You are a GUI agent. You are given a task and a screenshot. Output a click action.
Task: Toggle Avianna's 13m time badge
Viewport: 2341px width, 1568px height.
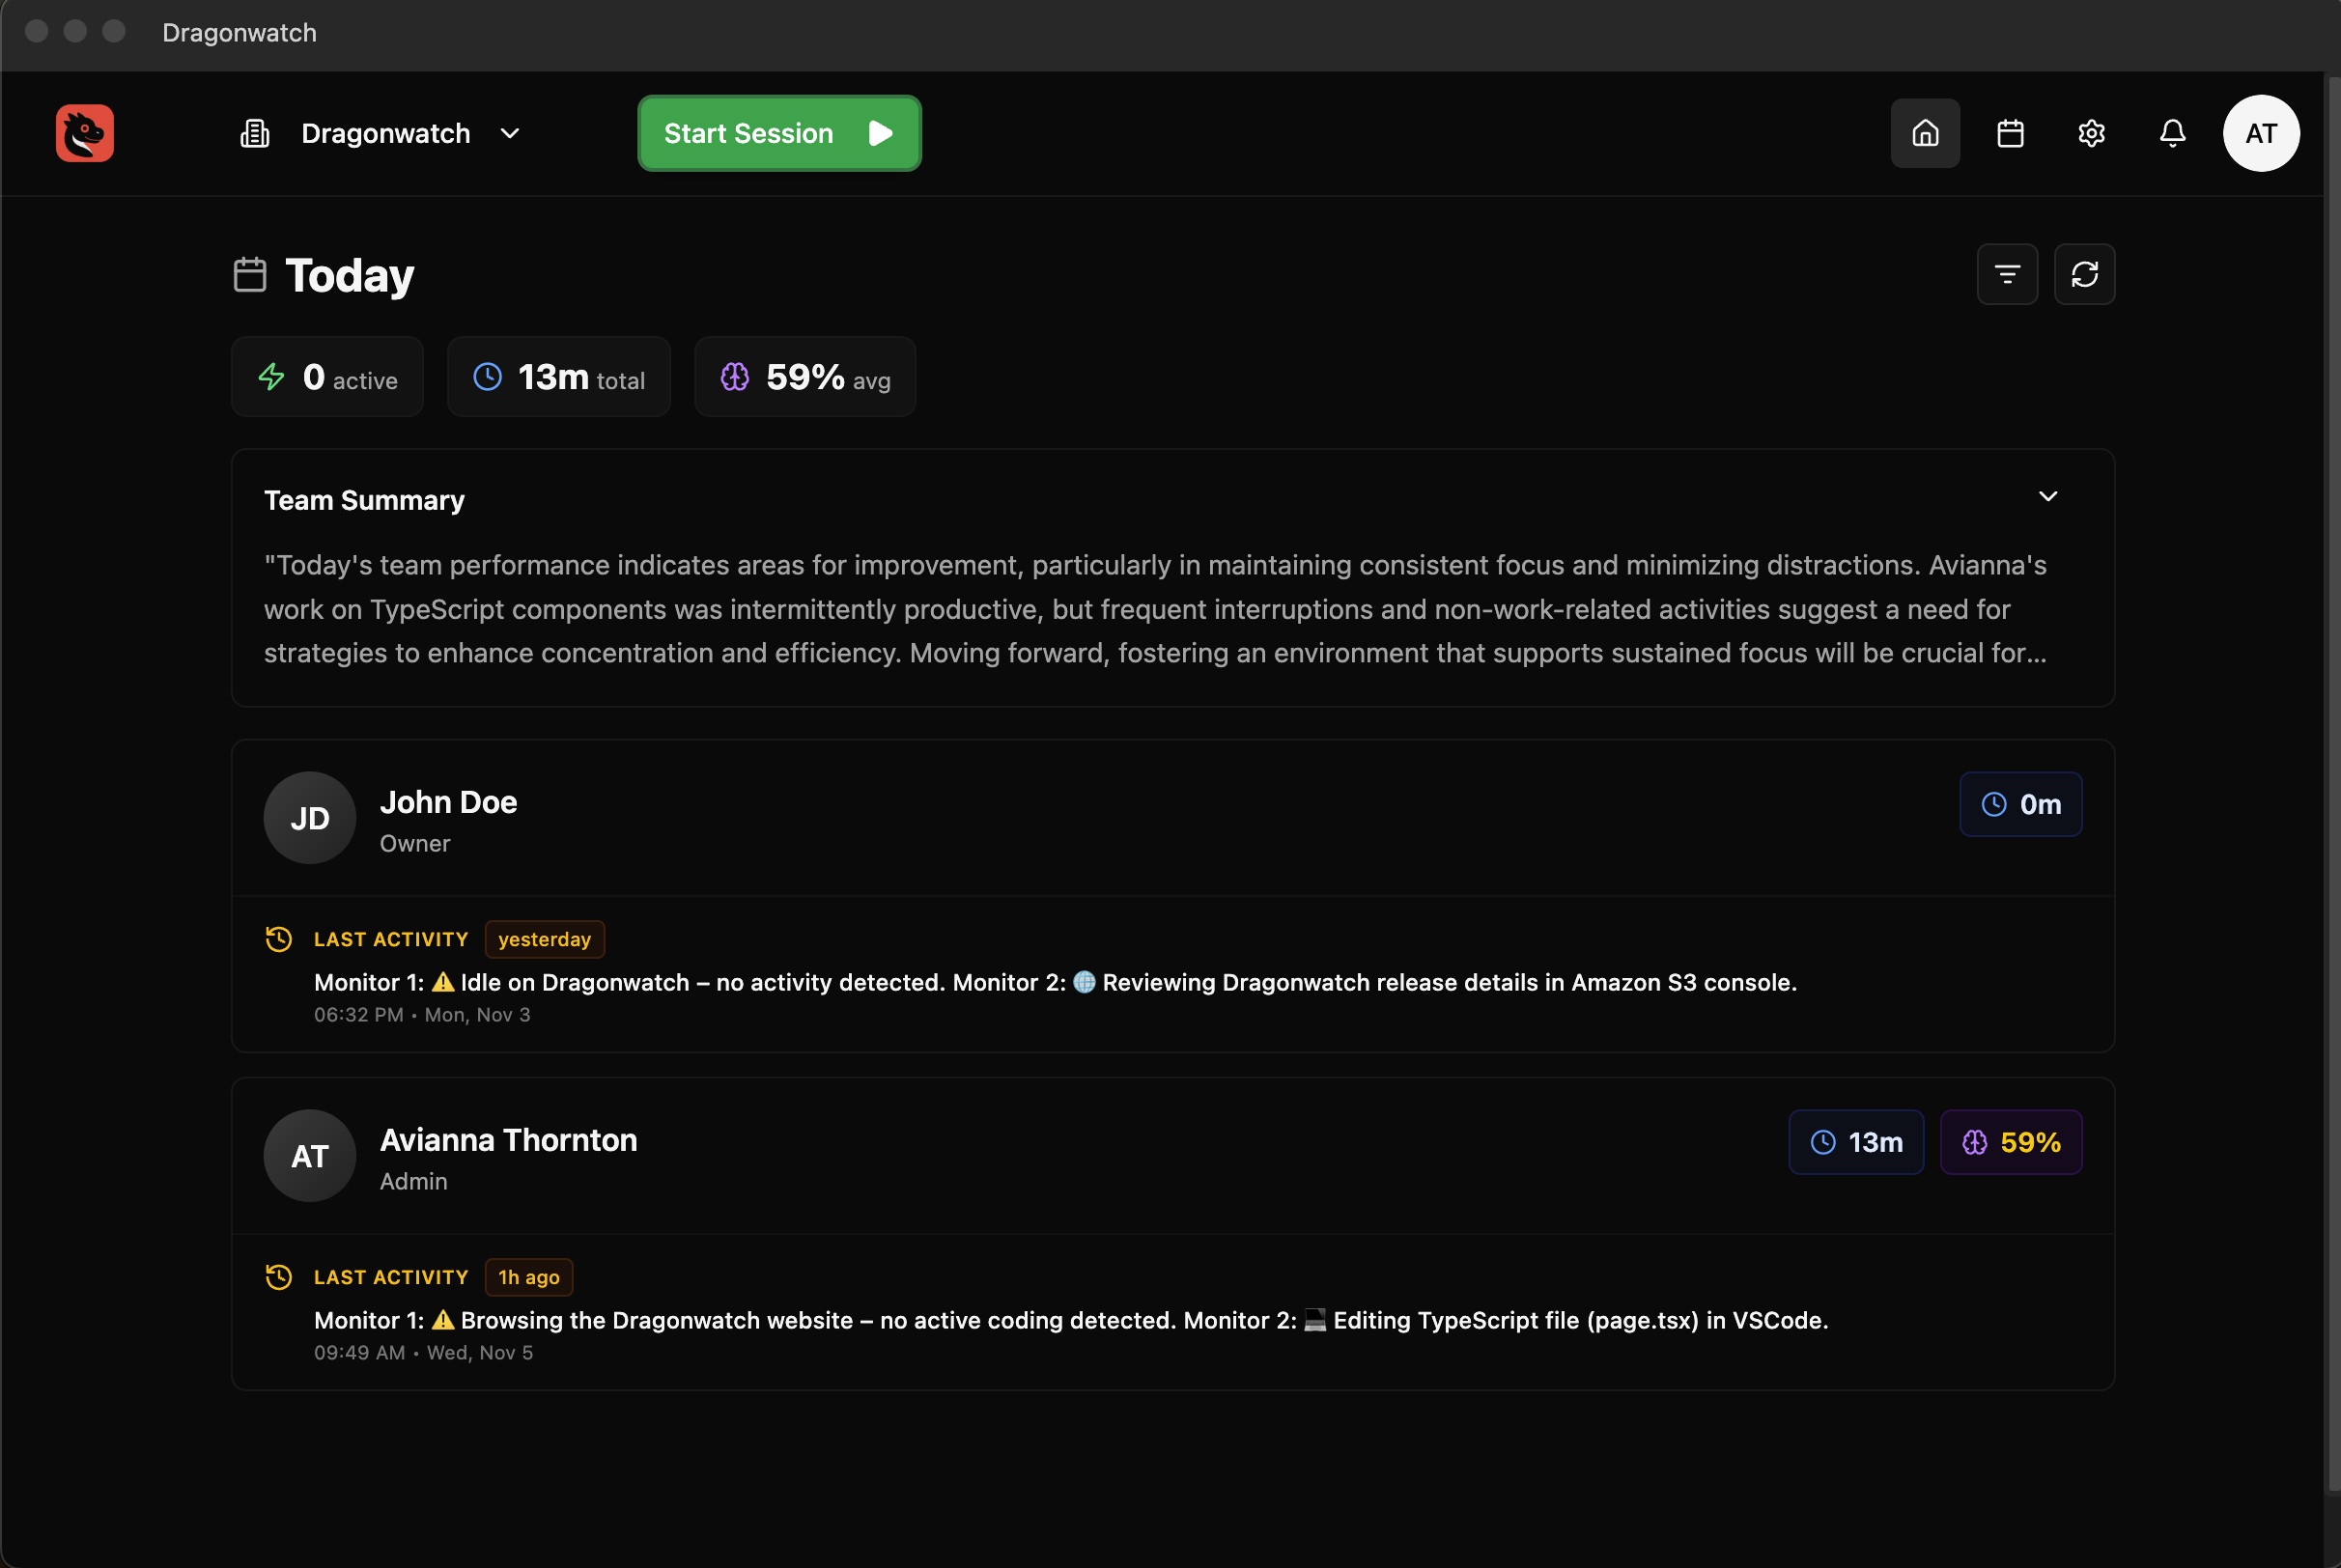(x=1856, y=1141)
